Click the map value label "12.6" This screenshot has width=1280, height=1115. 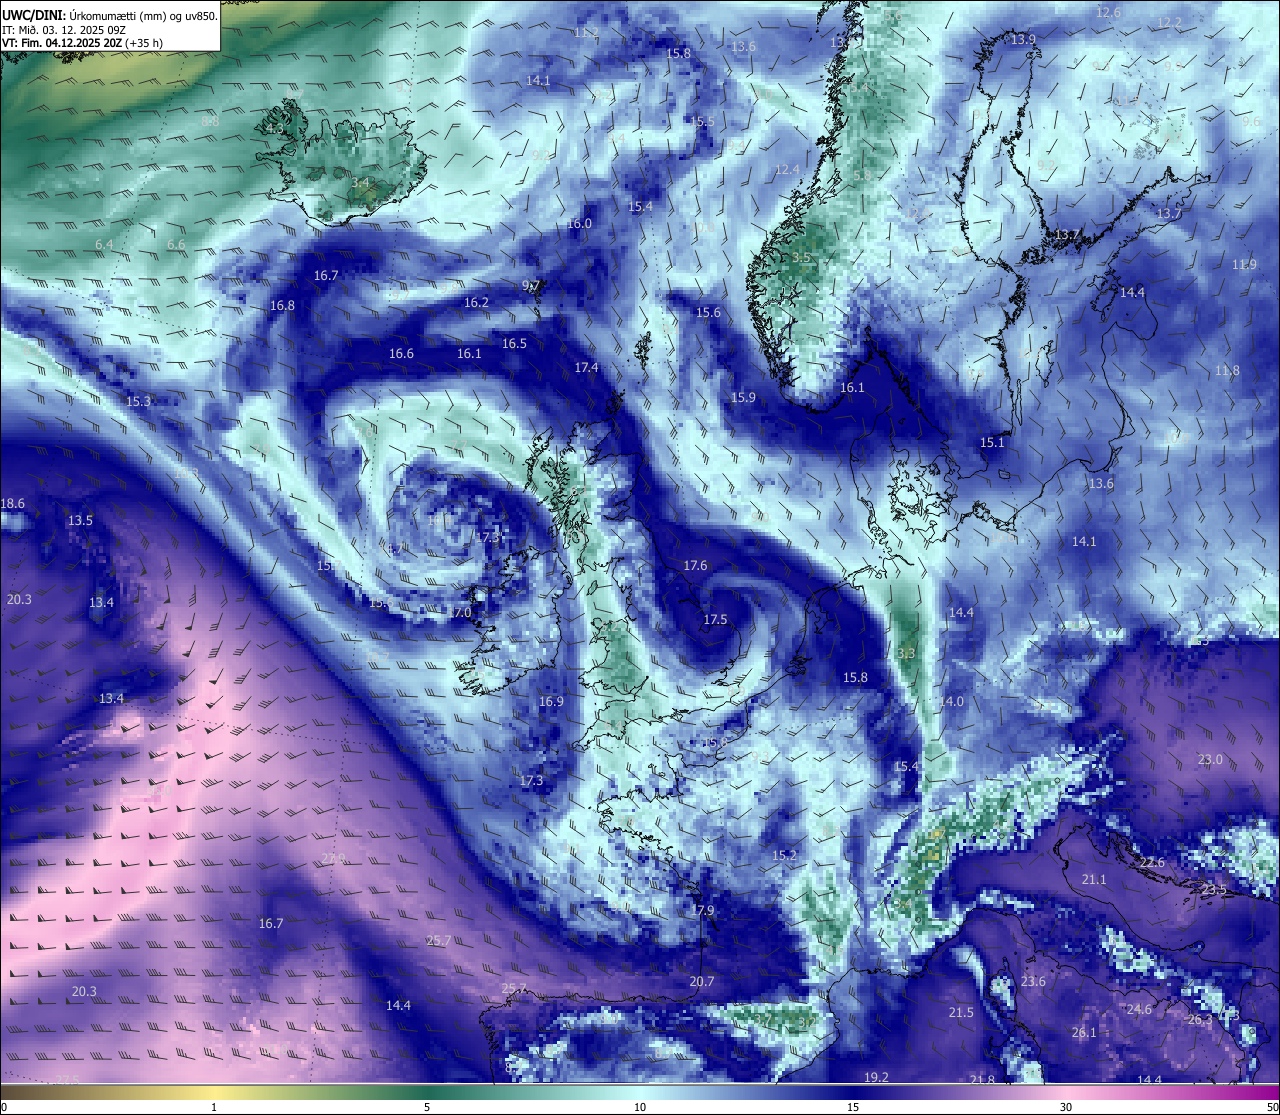[x=1108, y=13]
